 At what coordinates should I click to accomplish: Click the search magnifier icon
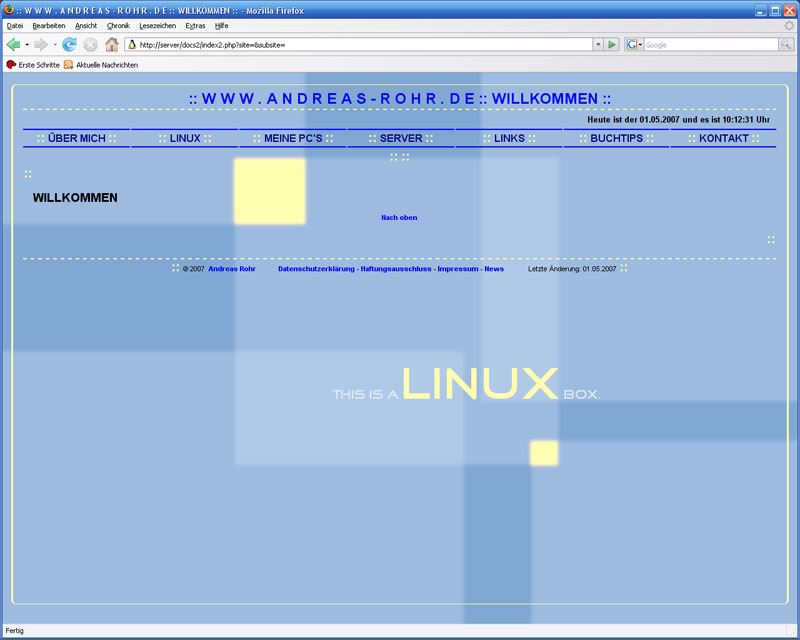point(787,45)
